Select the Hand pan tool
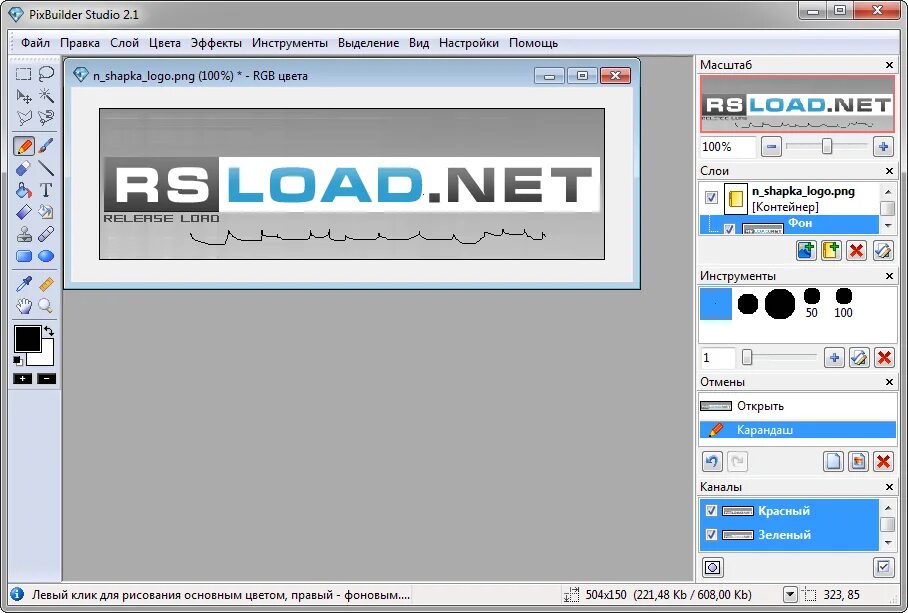 pyautogui.click(x=23, y=306)
